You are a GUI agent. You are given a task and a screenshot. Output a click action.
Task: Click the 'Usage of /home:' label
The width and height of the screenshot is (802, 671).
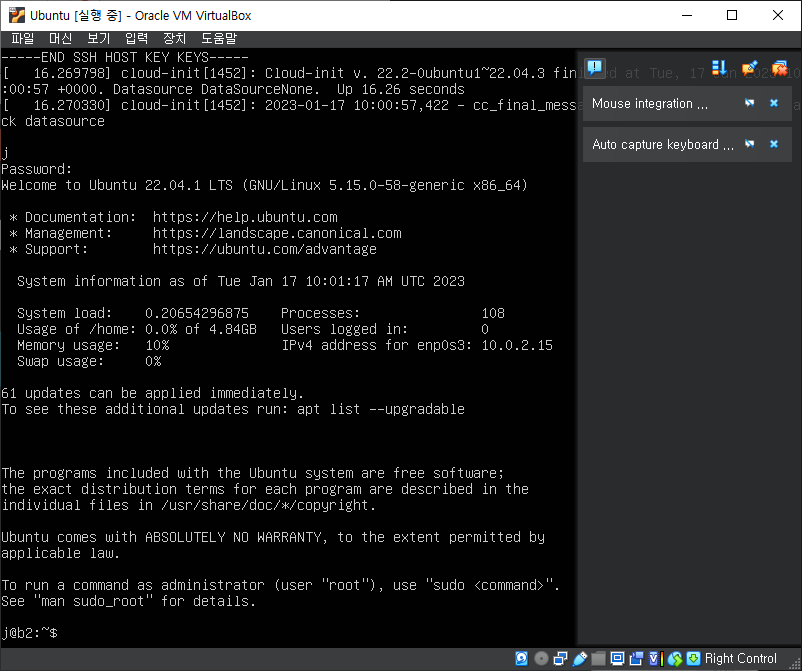(x=76, y=329)
